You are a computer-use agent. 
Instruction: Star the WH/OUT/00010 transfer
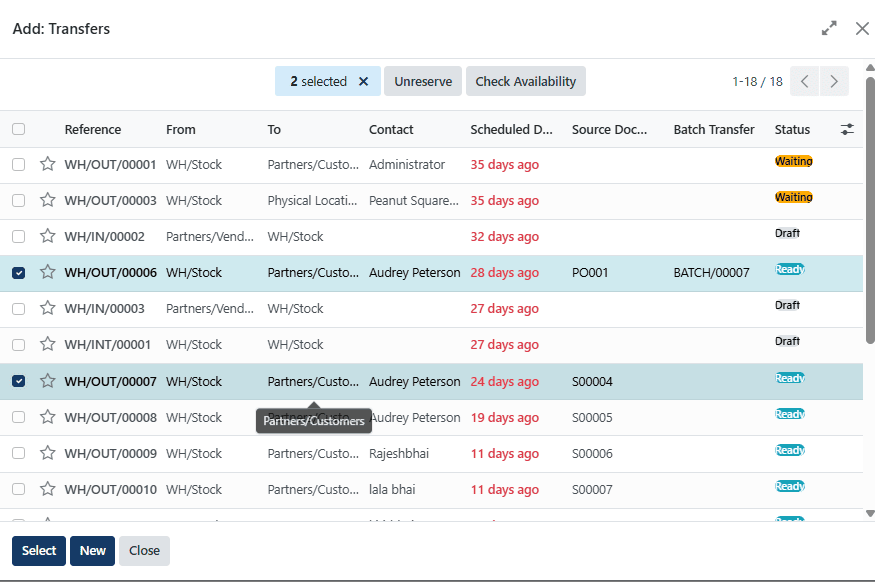coord(47,489)
